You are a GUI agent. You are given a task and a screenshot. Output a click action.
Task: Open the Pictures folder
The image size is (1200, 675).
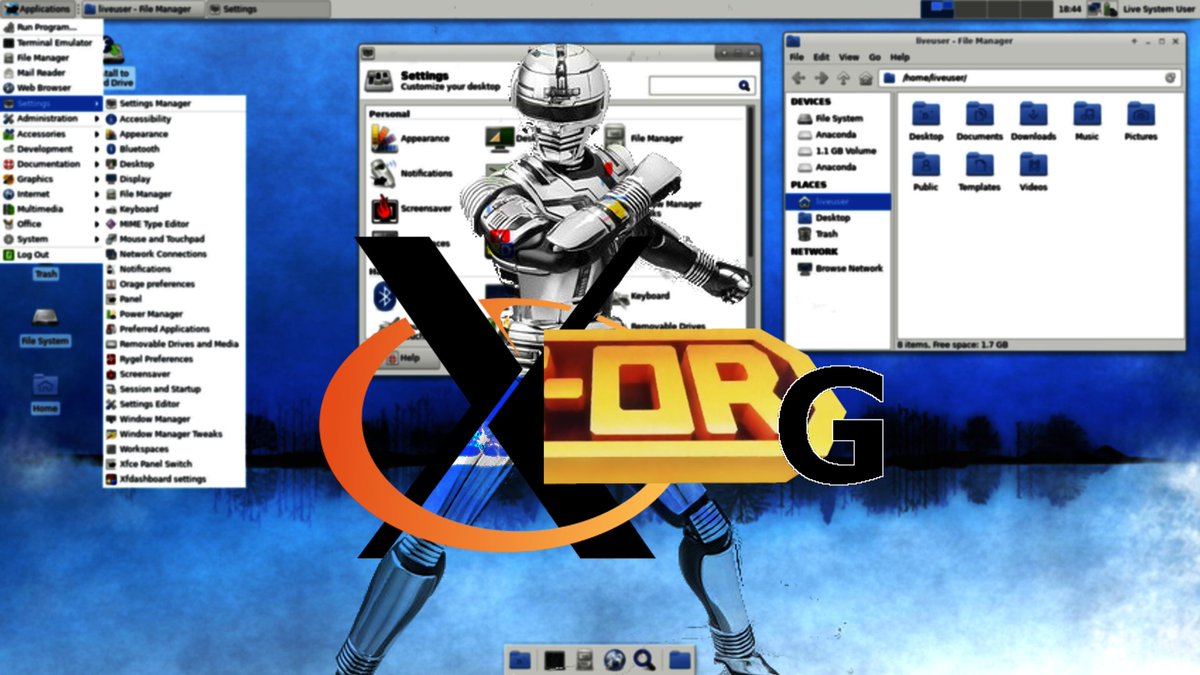pyautogui.click(x=1140, y=114)
